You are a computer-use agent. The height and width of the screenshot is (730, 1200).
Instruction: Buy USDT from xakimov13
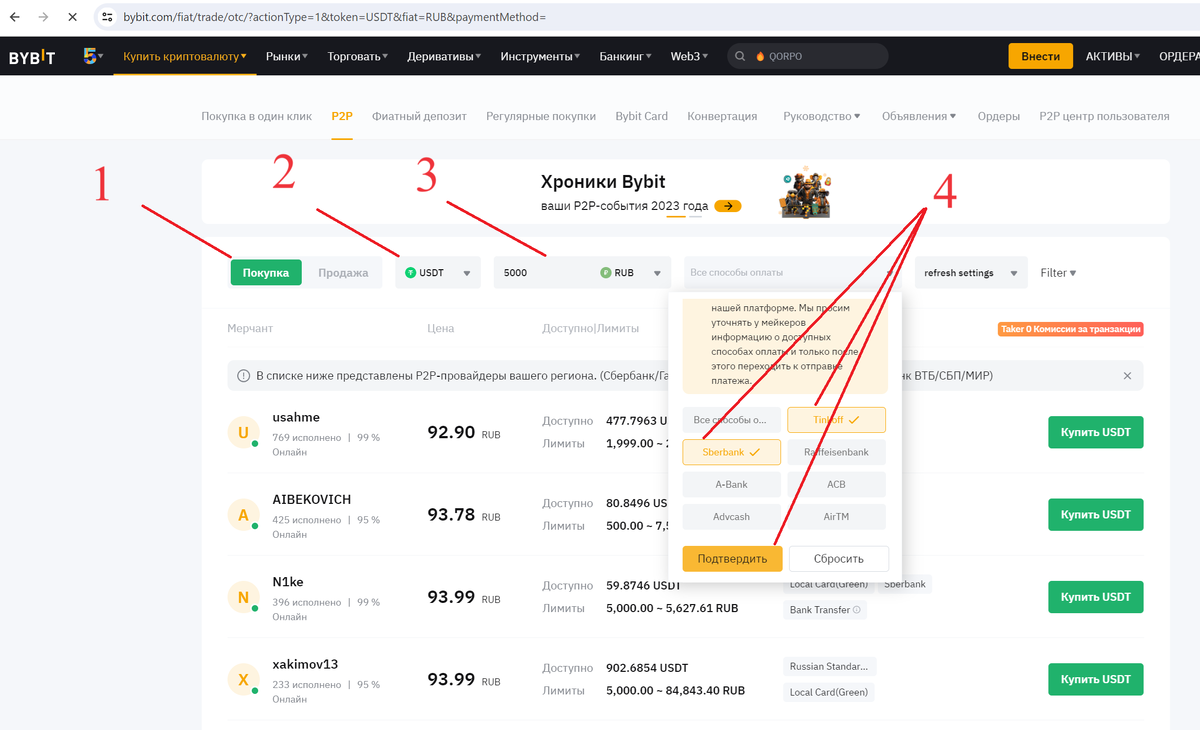click(x=1095, y=680)
